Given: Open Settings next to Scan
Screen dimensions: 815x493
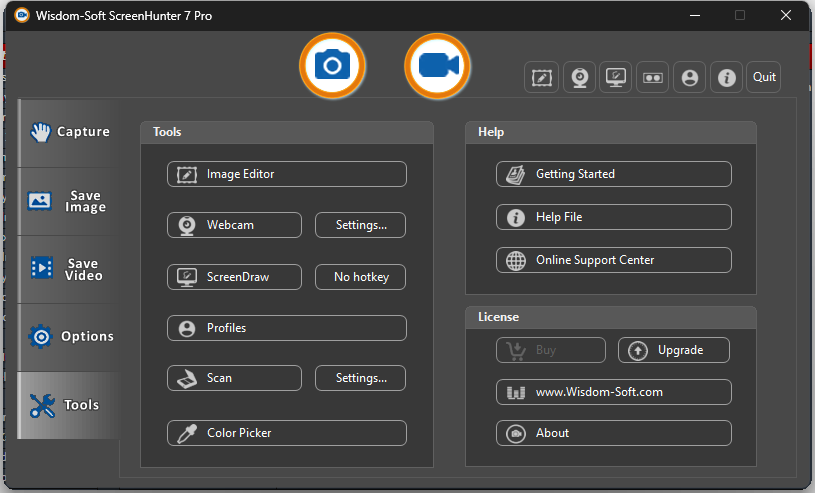Looking at the screenshot, I should pyautogui.click(x=361, y=378).
